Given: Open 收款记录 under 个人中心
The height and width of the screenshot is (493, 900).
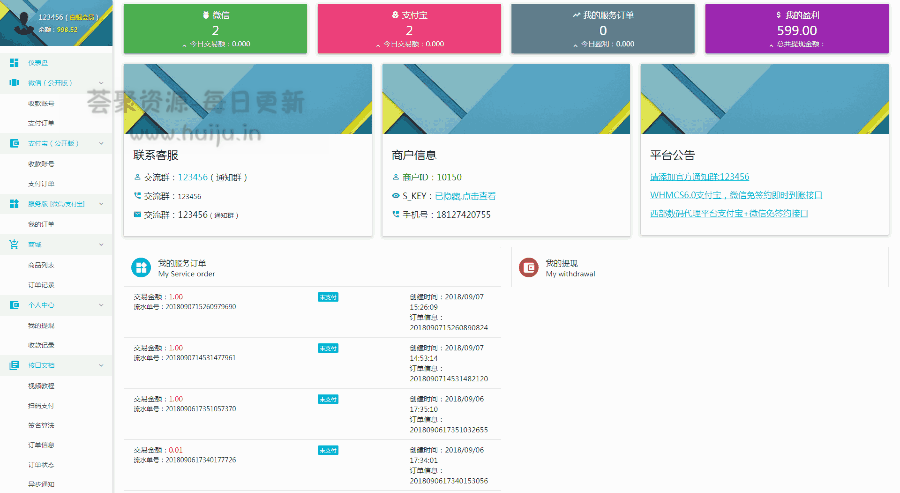Looking at the screenshot, I should (x=41, y=345).
